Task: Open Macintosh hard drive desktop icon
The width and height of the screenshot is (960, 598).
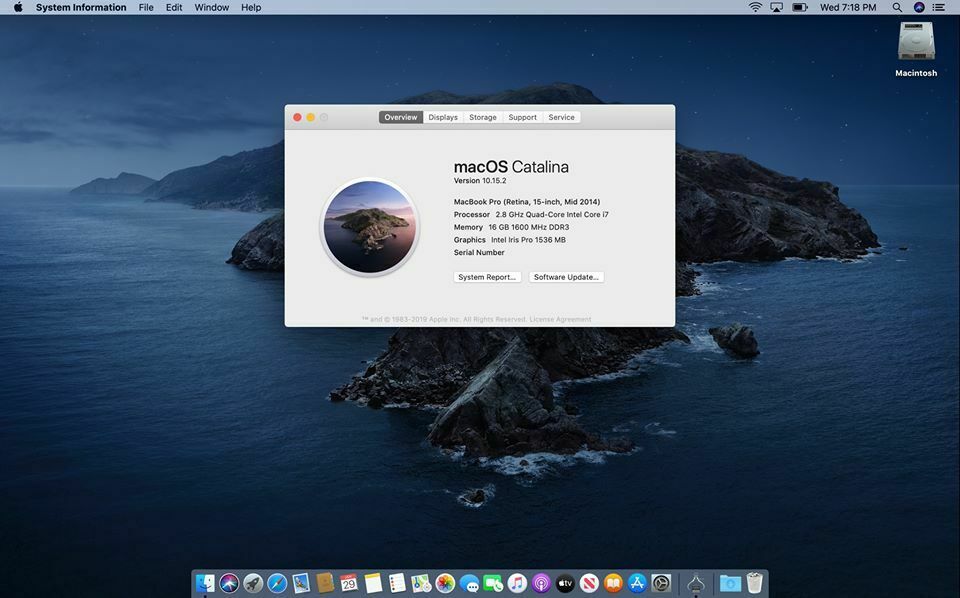Action: click(x=916, y=42)
